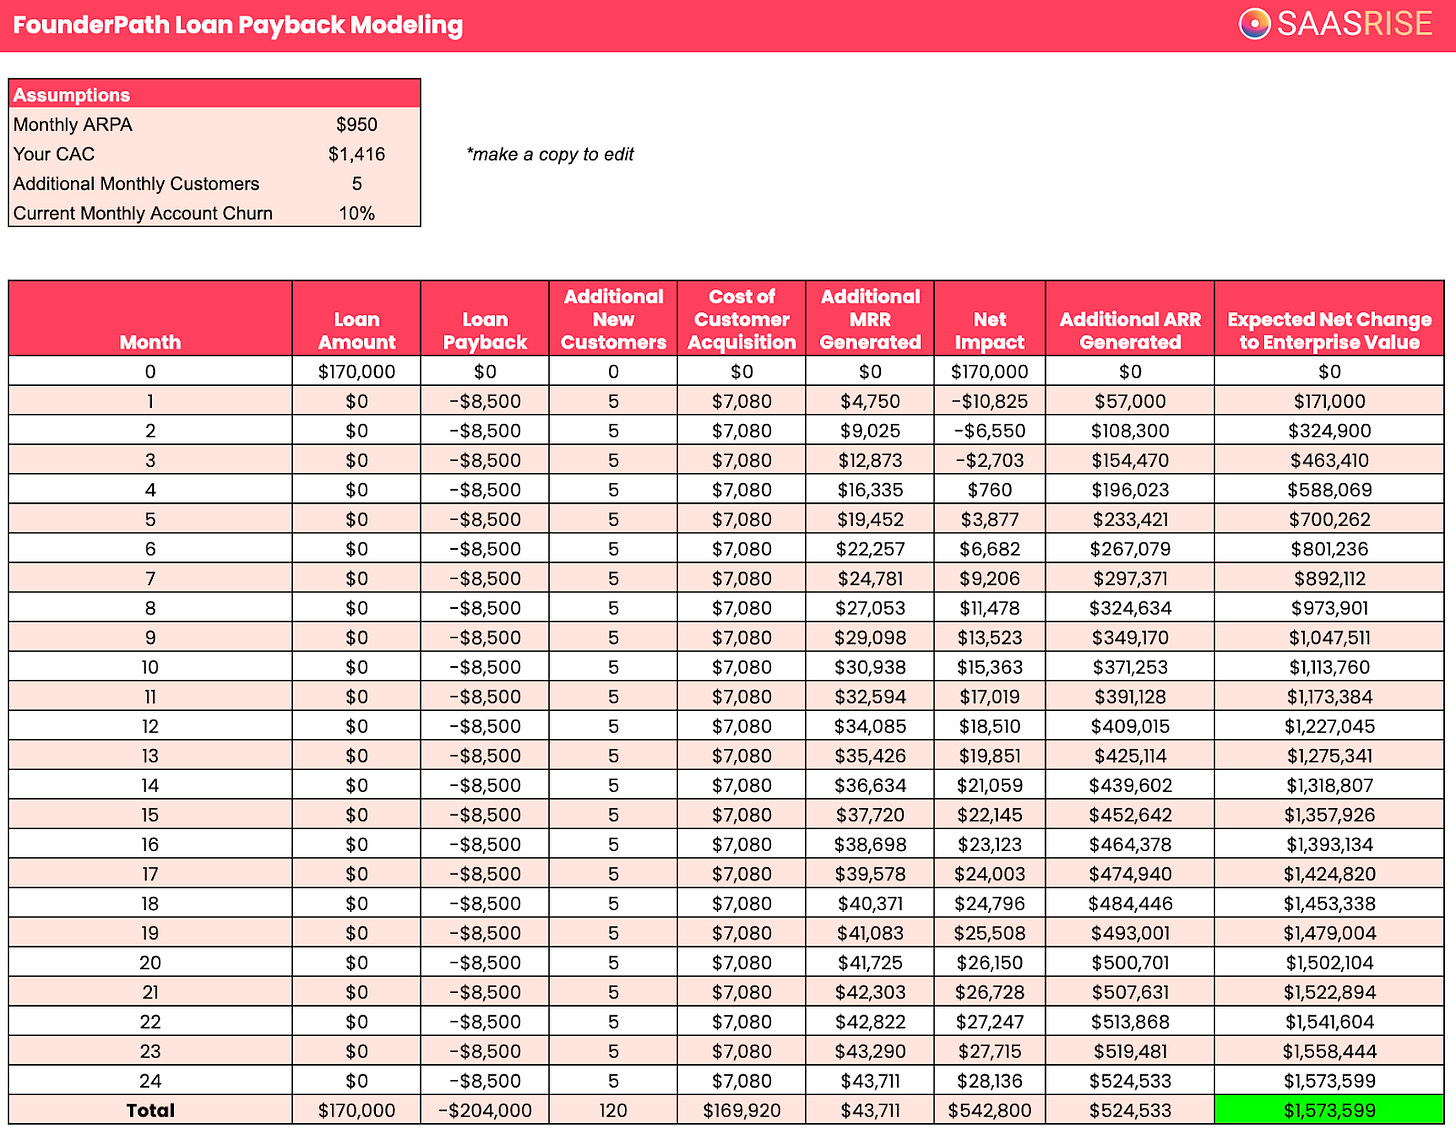Select the $700,262 enterprise value cell

point(1330,519)
